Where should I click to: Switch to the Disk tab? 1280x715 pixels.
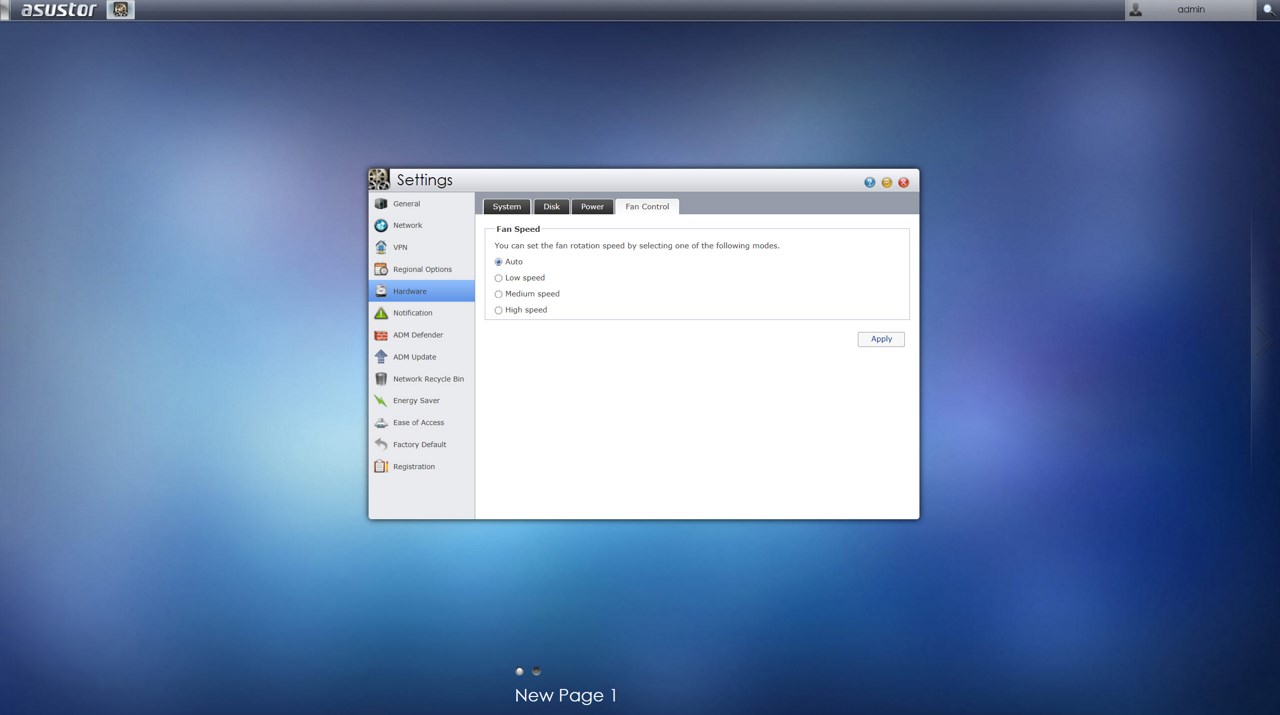point(552,207)
